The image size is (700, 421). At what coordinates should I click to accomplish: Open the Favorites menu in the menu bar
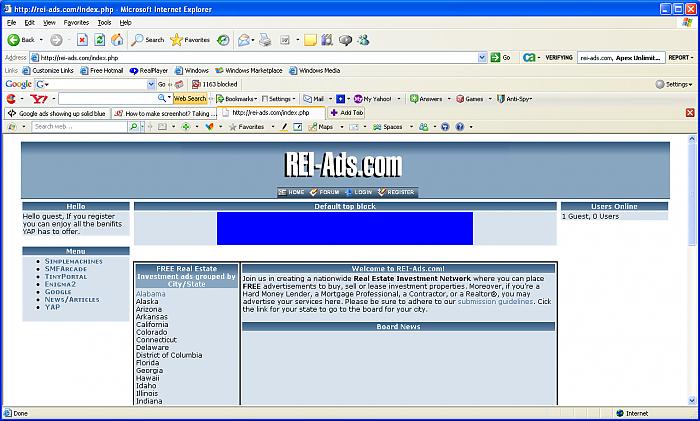pyautogui.click(x=76, y=22)
